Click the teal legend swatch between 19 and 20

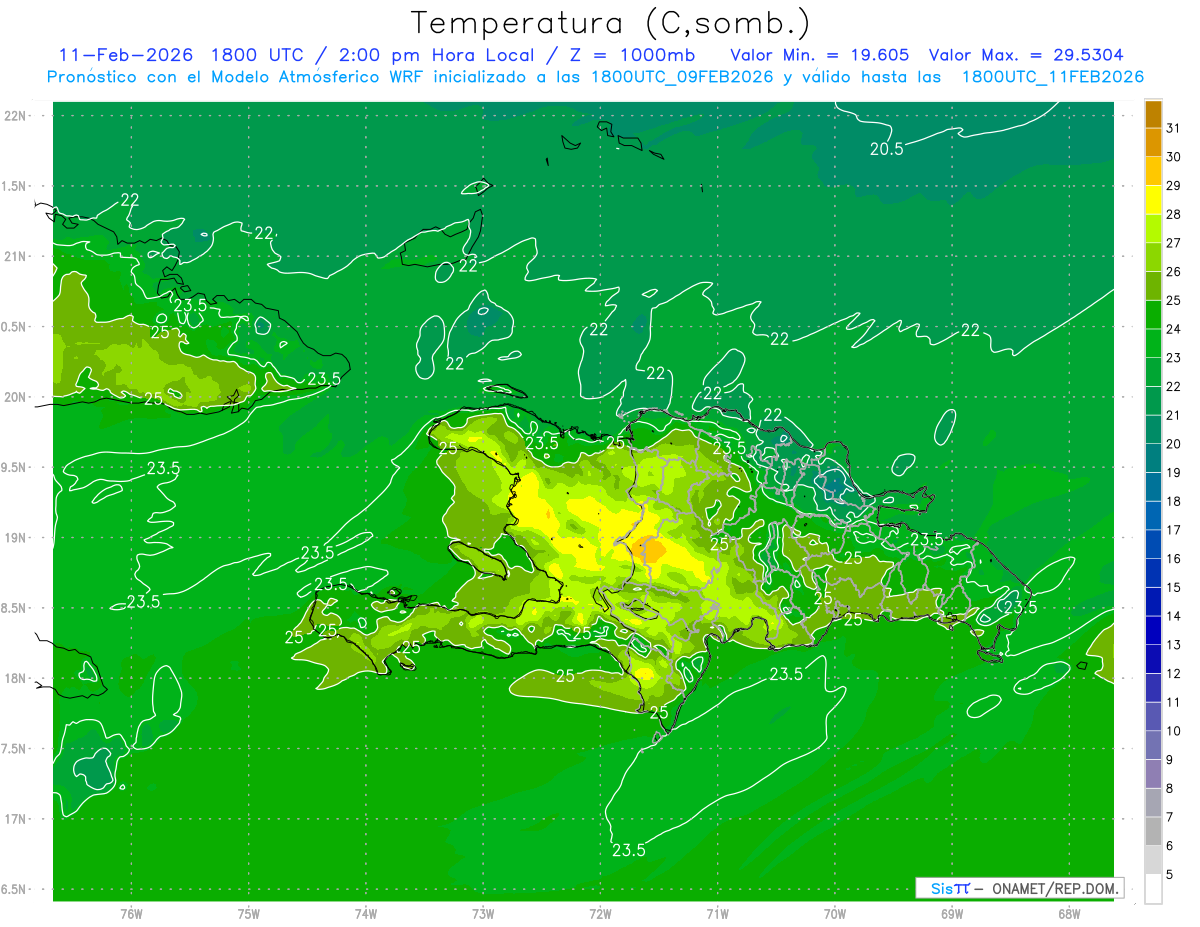click(x=1154, y=458)
